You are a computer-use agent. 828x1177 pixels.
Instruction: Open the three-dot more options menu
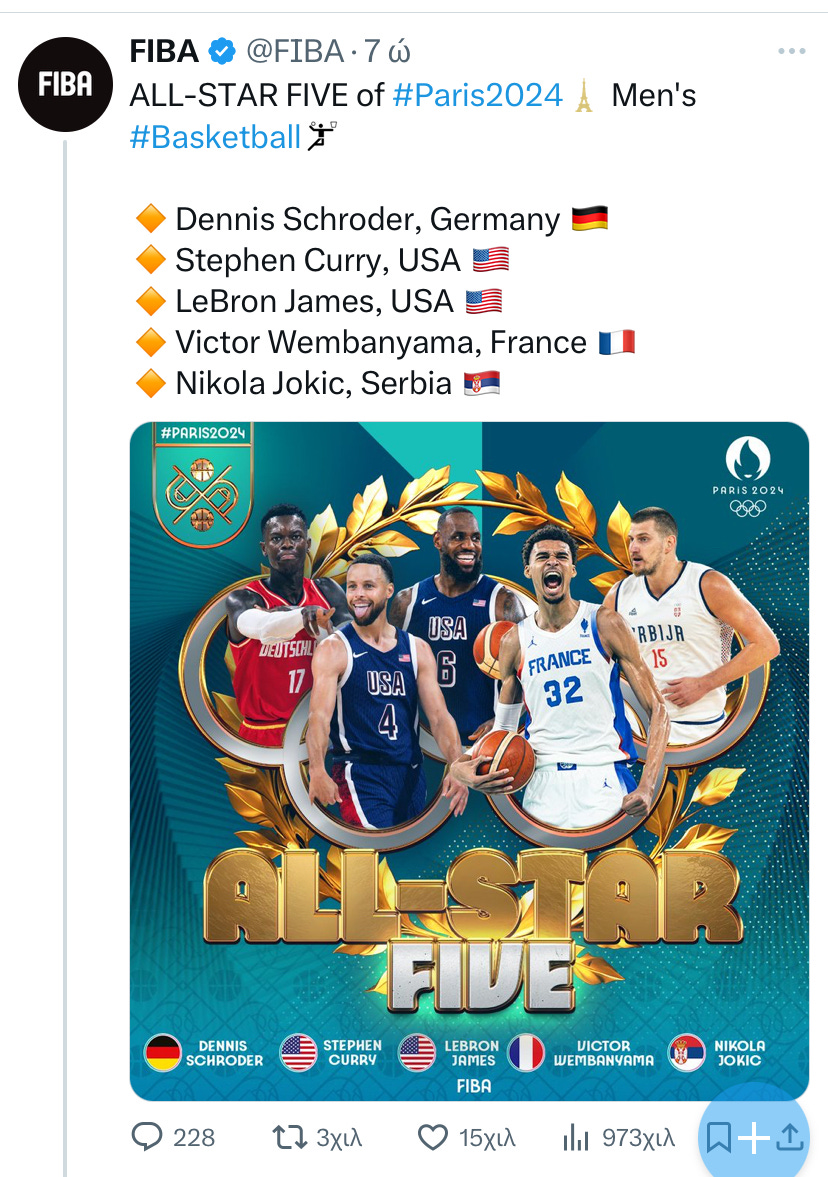(x=792, y=51)
